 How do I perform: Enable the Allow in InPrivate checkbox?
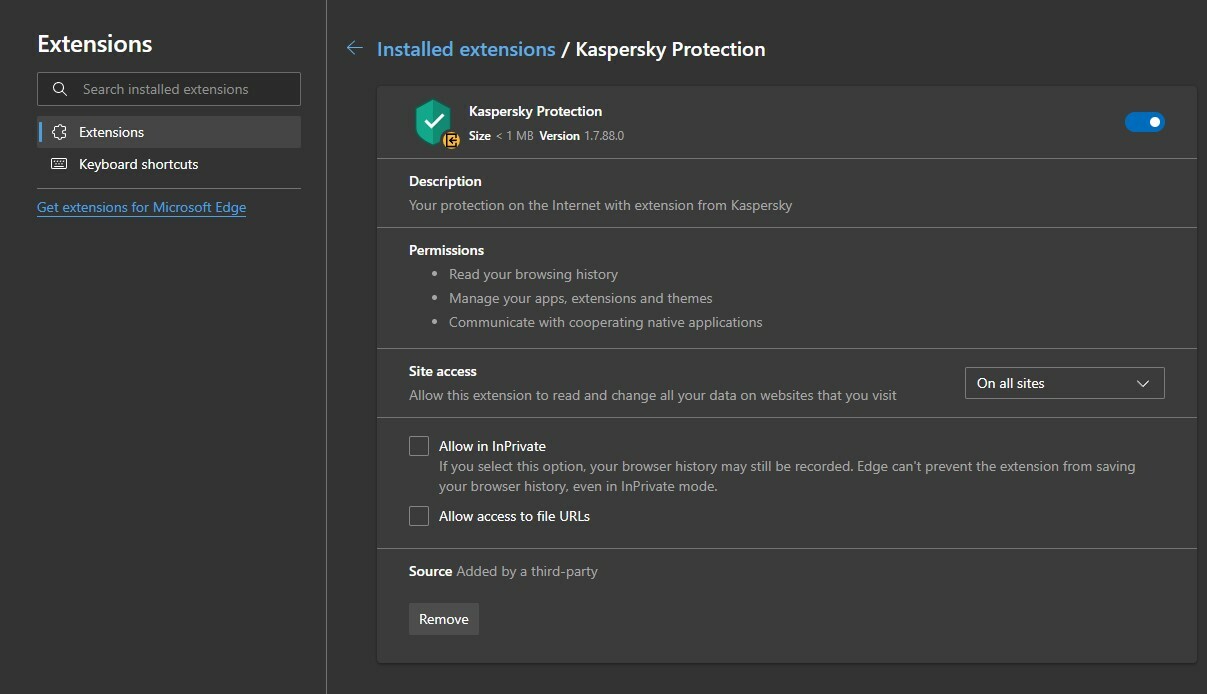(x=419, y=446)
